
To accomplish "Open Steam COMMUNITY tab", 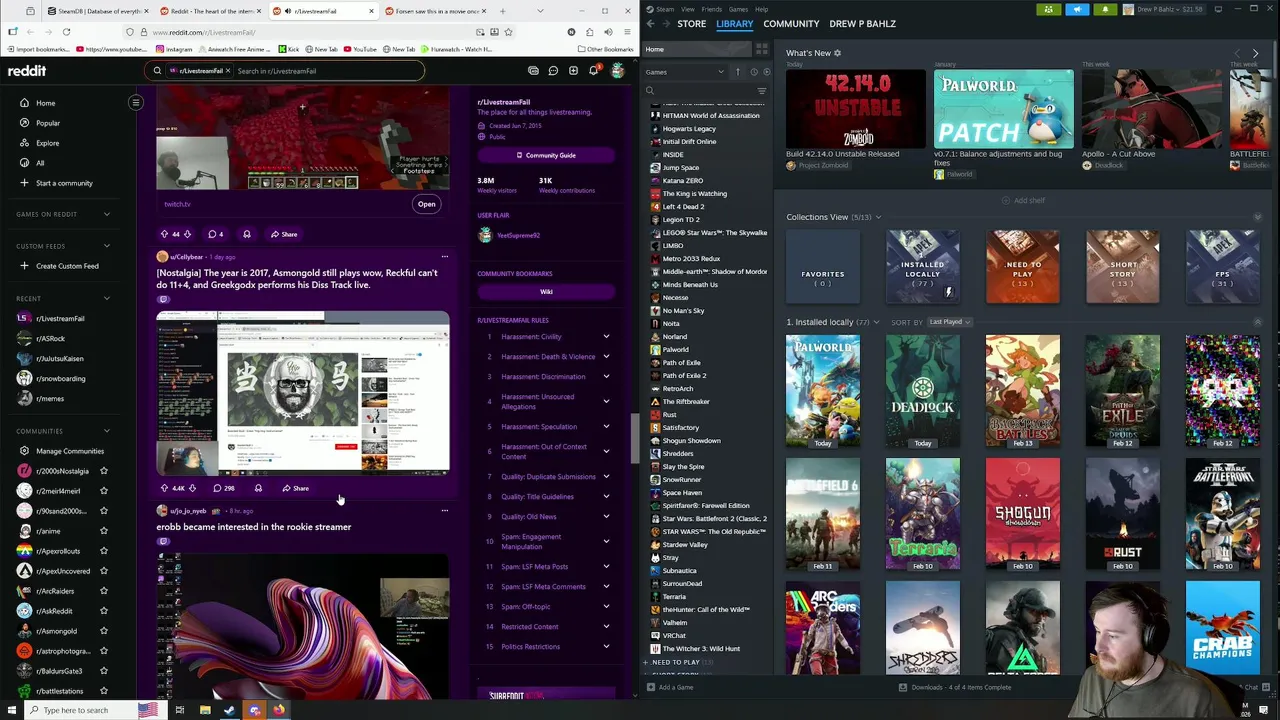I will tap(791, 24).
